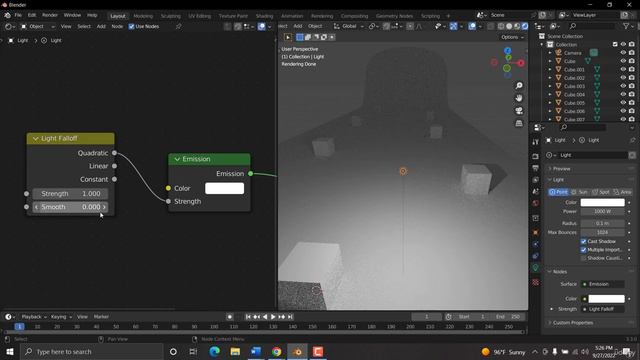Viewport: 640px width, 360px height.
Task: Open the File menu
Action: 18,15
